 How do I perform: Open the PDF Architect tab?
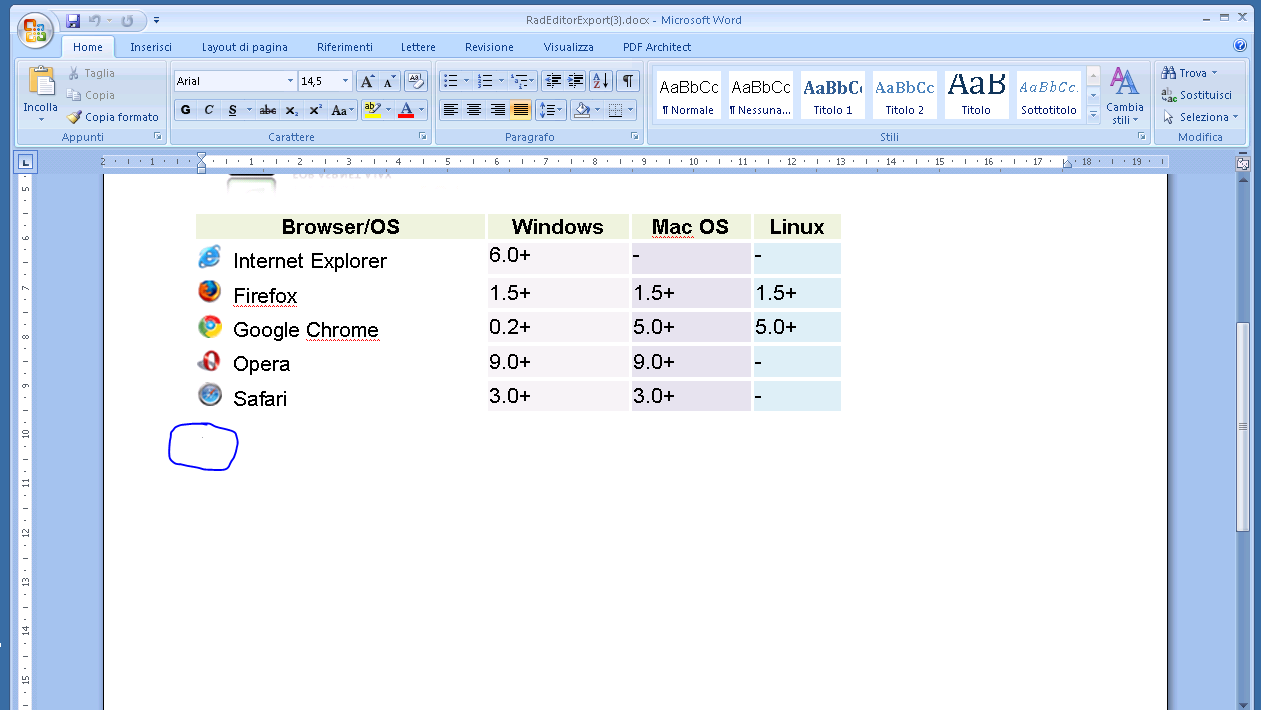[x=657, y=47]
